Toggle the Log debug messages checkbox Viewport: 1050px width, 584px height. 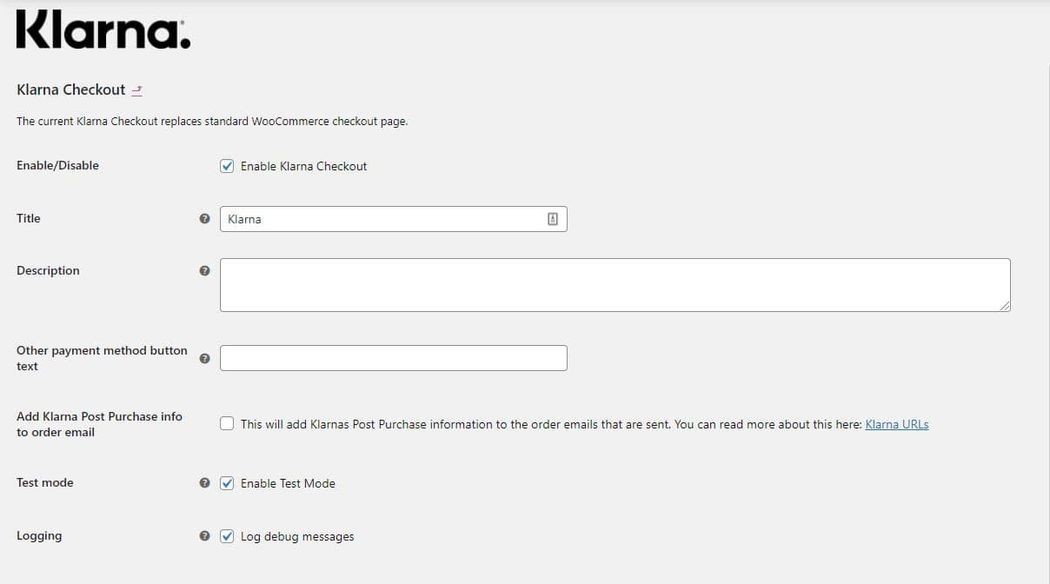(227, 536)
